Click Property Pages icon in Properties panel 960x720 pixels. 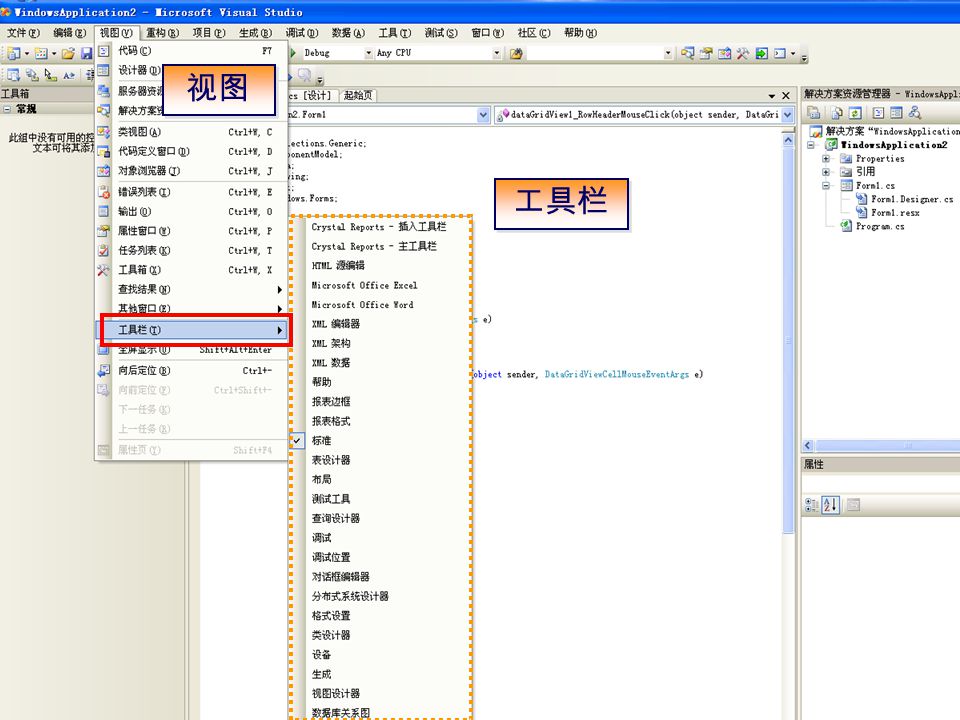point(853,505)
